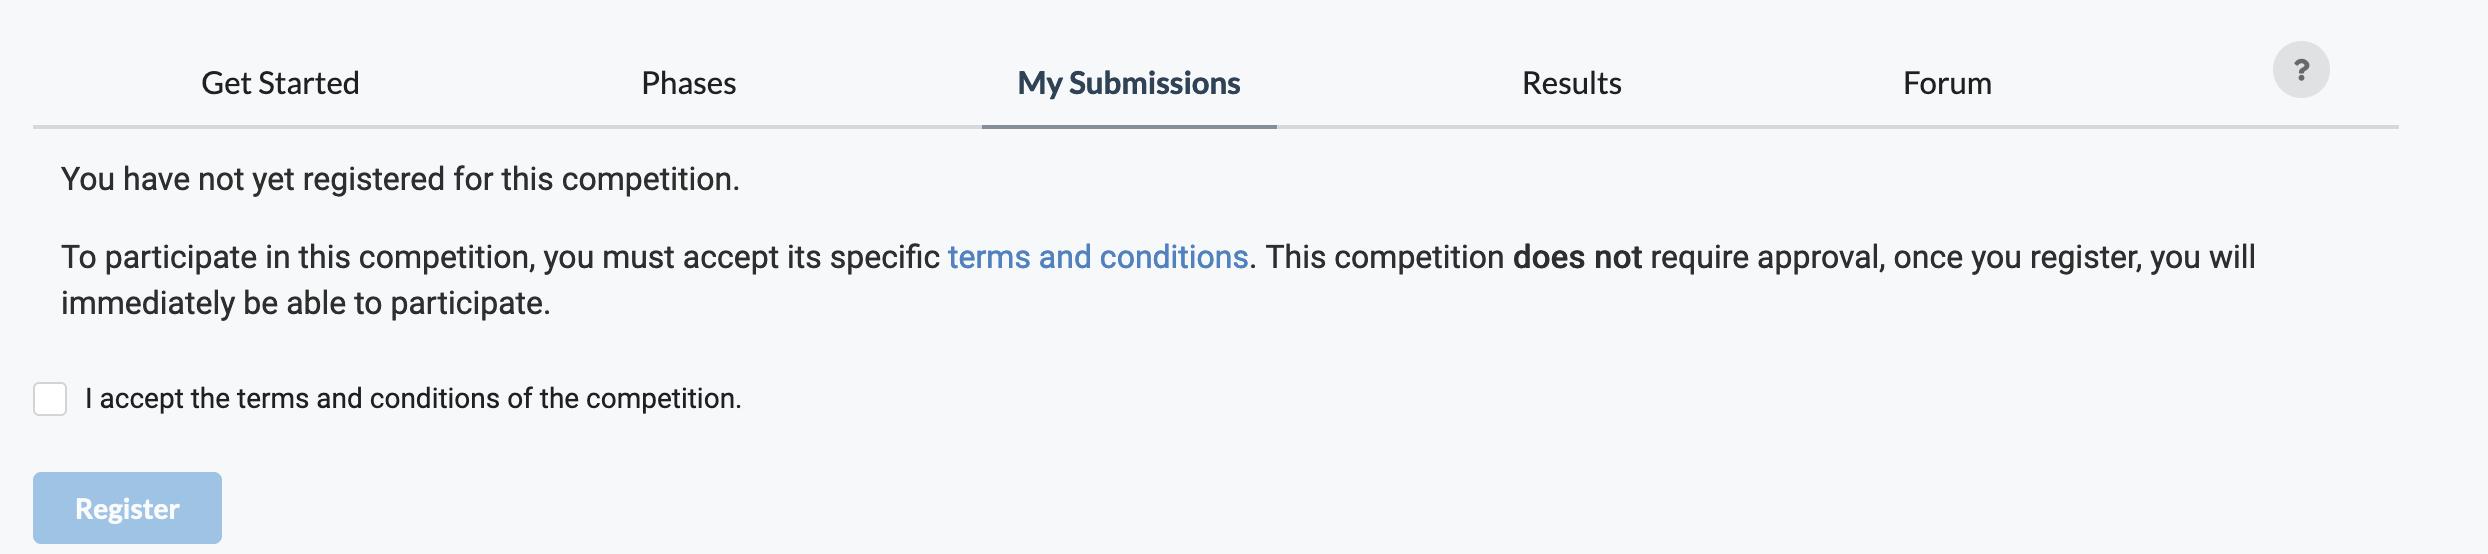2488x554 pixels.
Task: Open the Get Started tab
Action: (280, 83)
